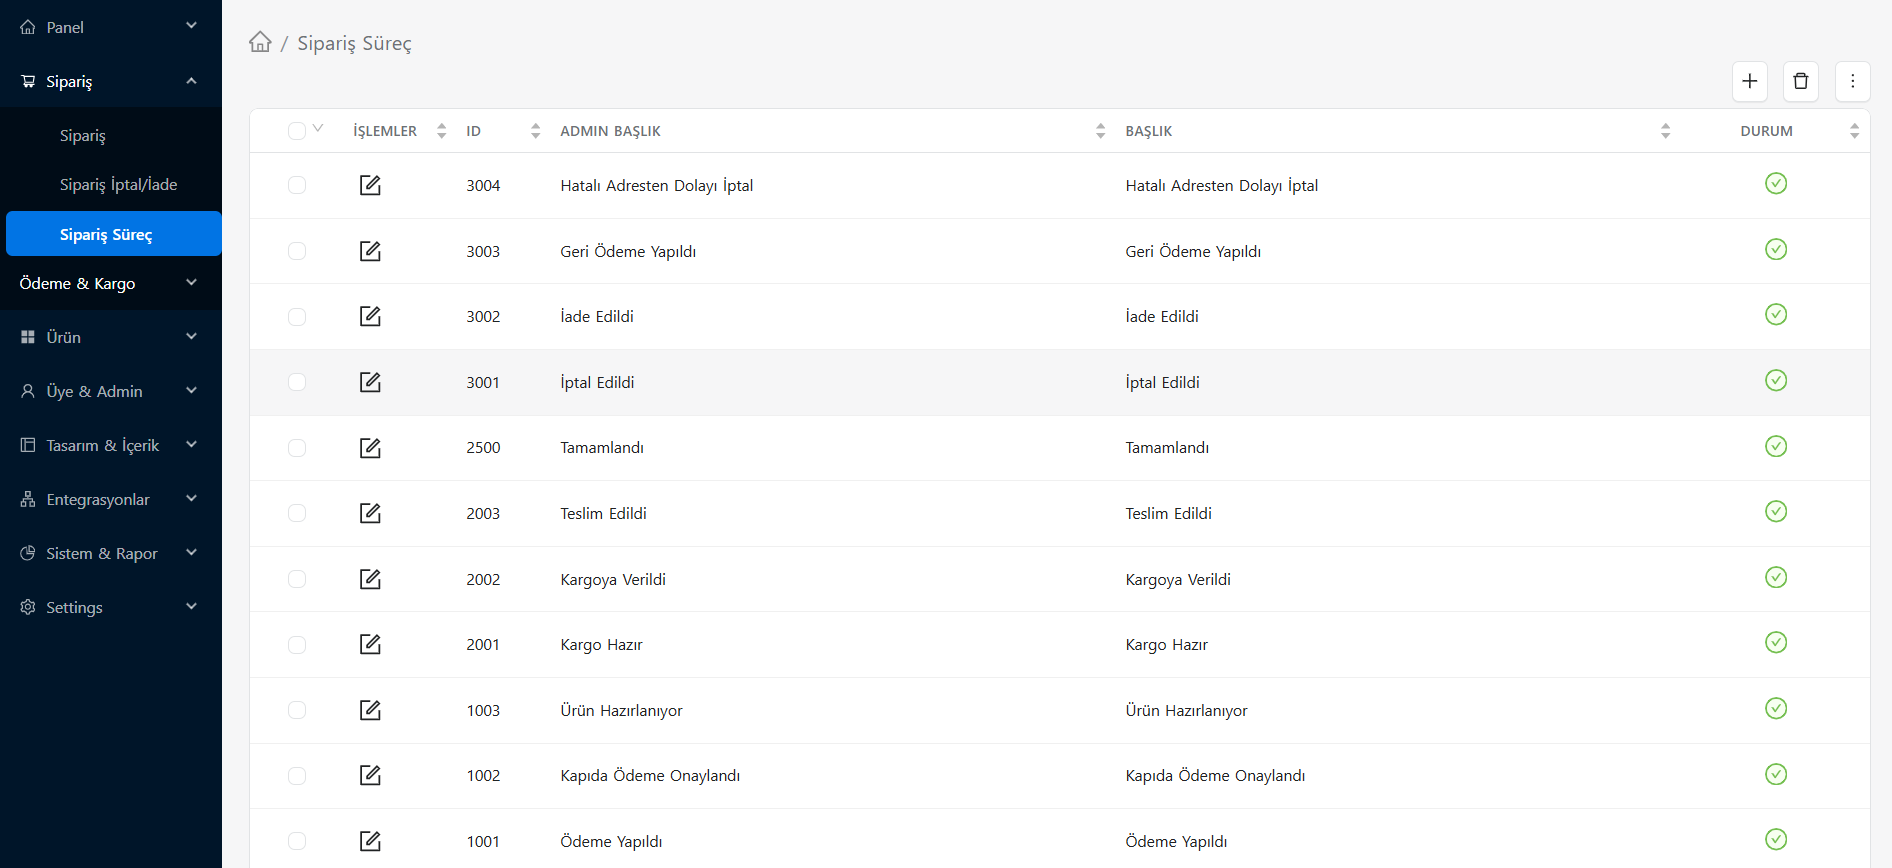Expand the Ürün sidebar menu
Viewport: 1892px width, 868px height.
point(110,337)
